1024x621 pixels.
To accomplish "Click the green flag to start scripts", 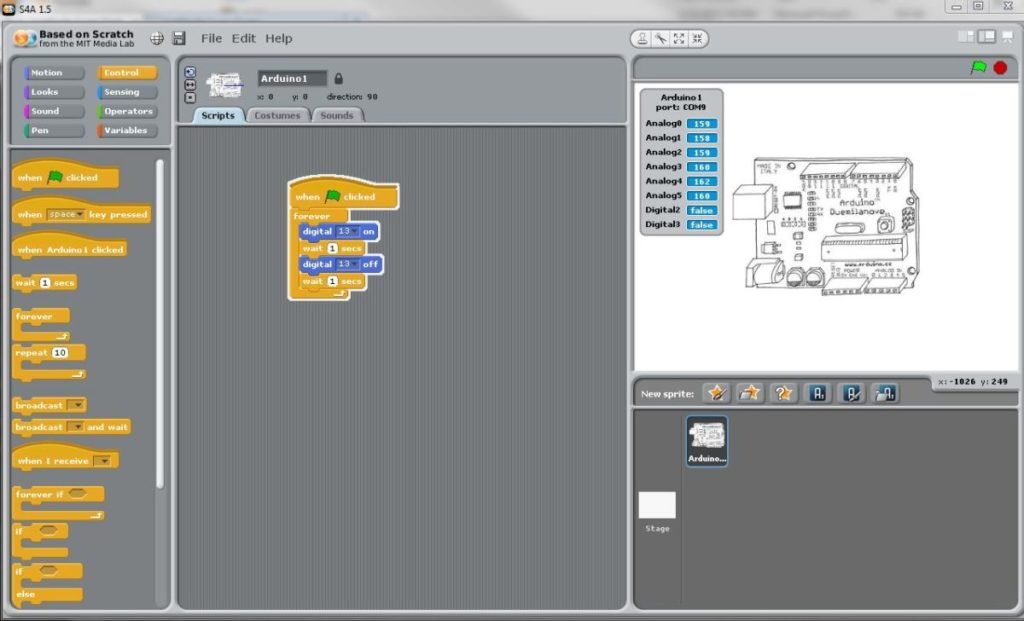I will pos(978,68).
